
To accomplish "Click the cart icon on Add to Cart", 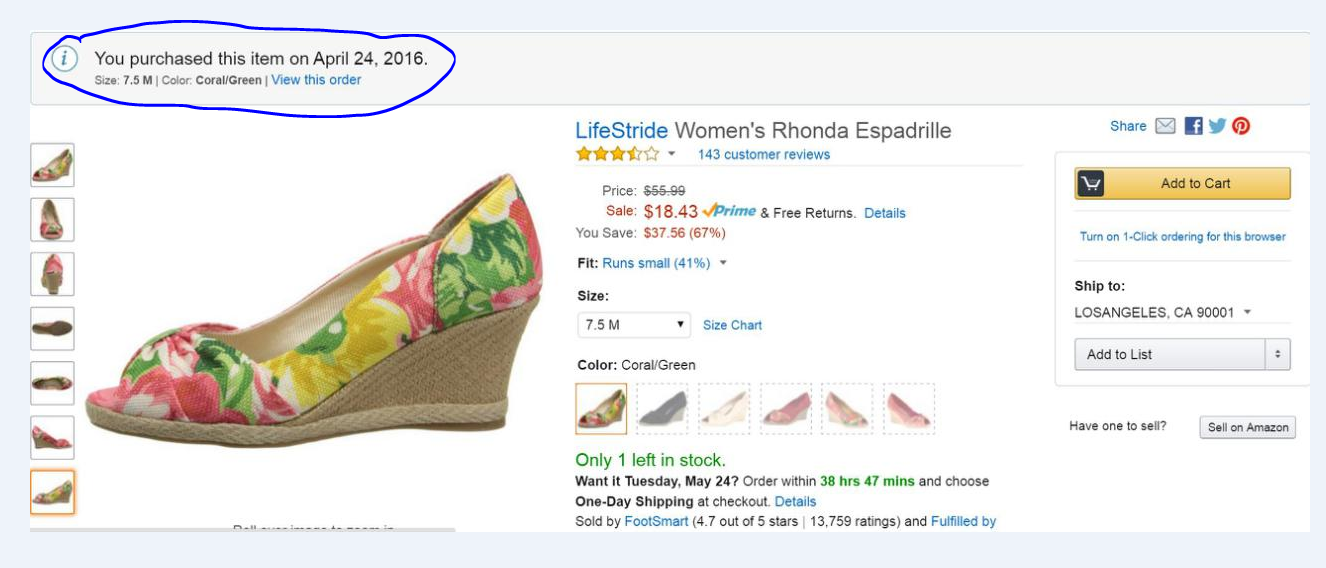I will pyautogui.click(x=1091, y=184).
